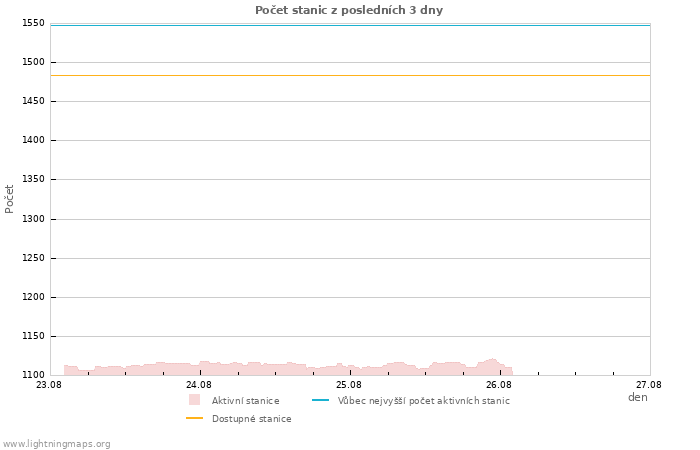This screenshot has height=450, width=700.
Task: Click the 26.08 date axis label
Action: click(x=499, y=384)
